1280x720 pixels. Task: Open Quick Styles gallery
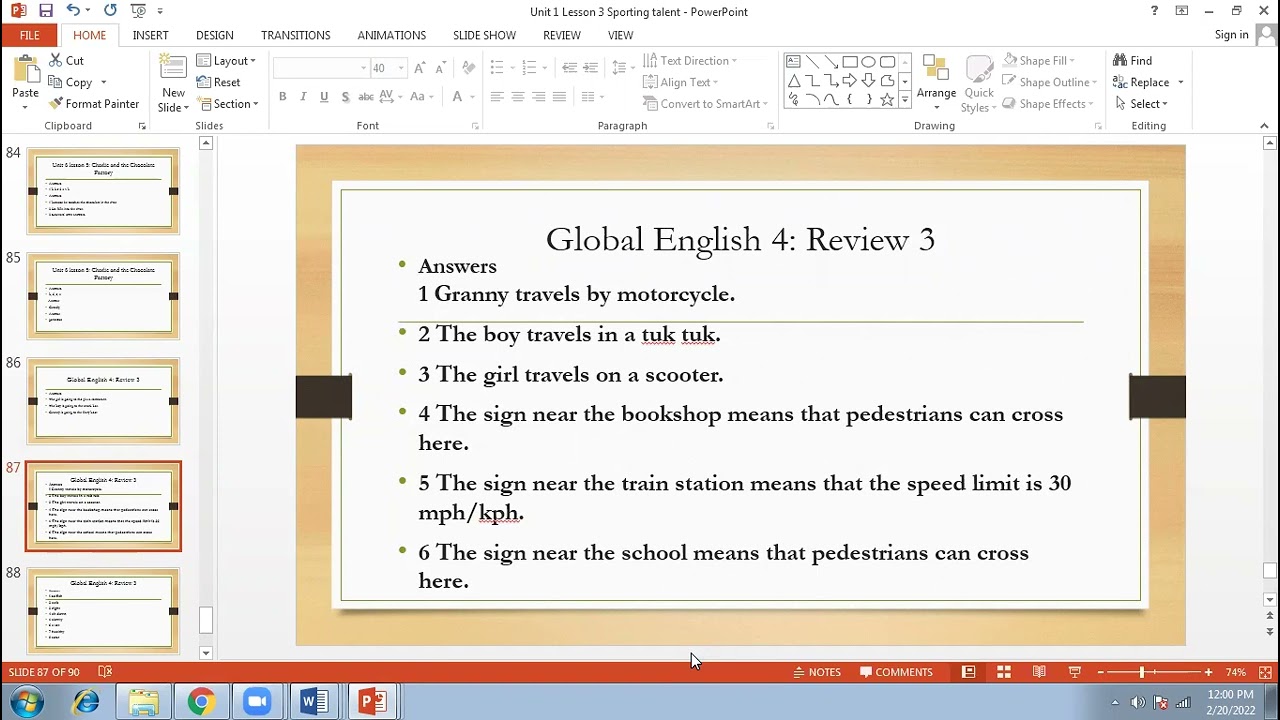tap(978, 83)
